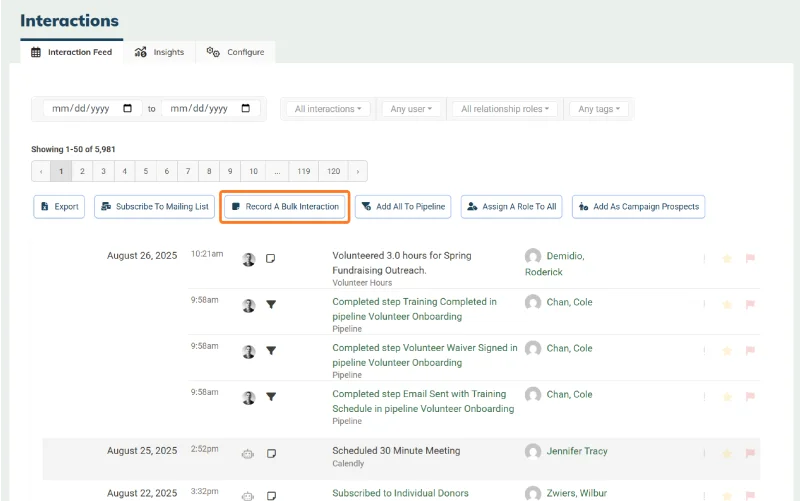Open the Any user filter dropdown
This screenshot has width=800, height=501.
411,109
